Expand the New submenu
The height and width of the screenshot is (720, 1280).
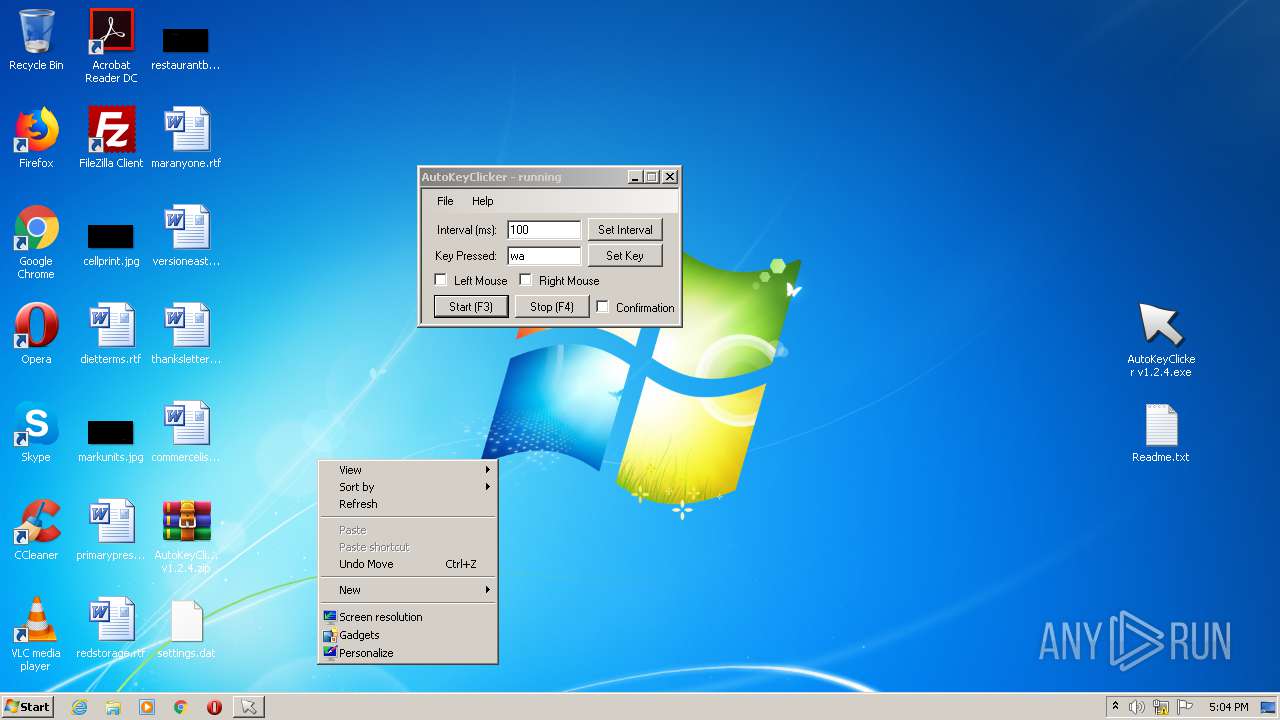tap(408, 590)
